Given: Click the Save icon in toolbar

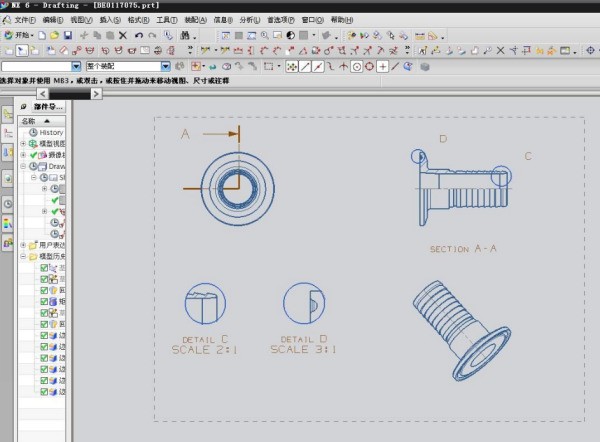Looking at the screenshot, I should 67,35.
